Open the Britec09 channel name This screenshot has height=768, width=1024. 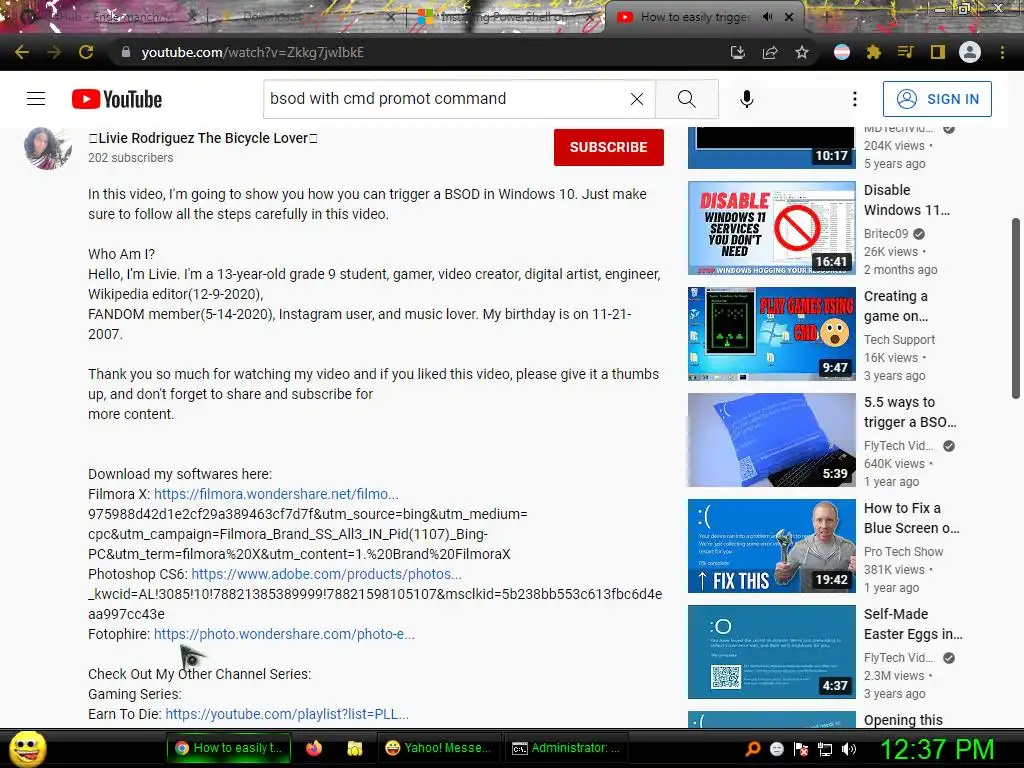click(886, 234)
